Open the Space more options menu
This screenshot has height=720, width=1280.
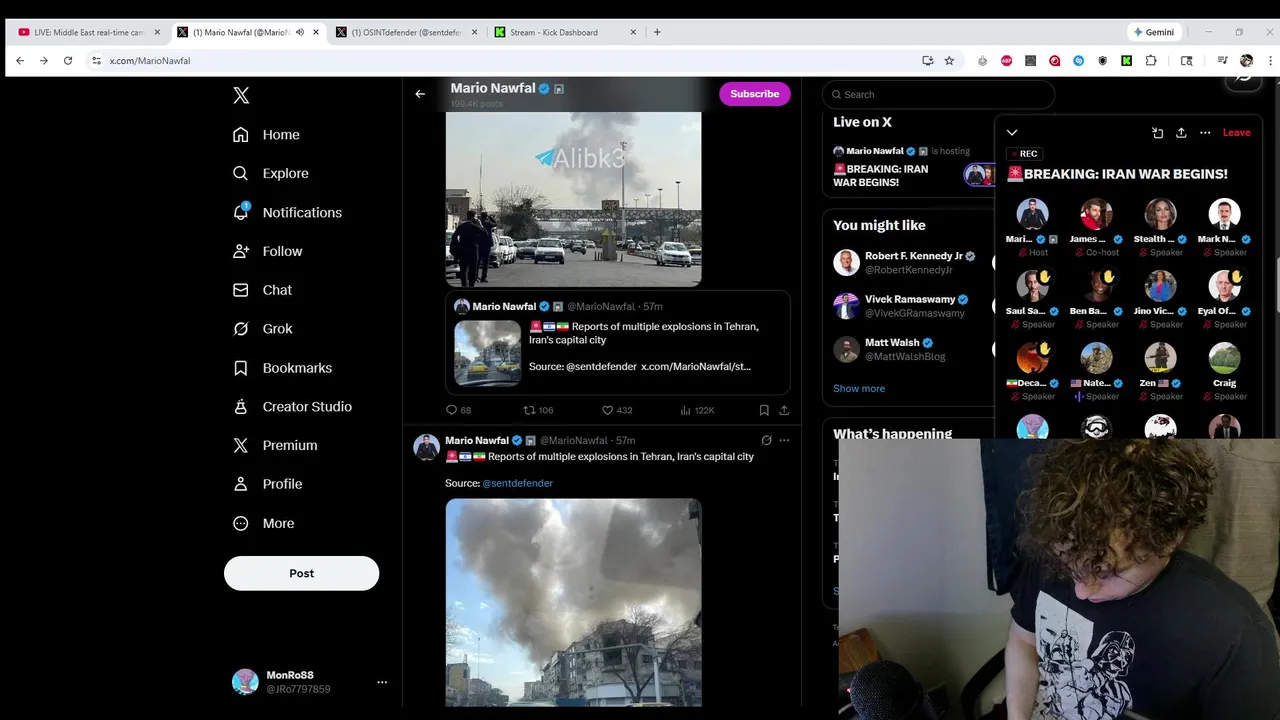1205,132
